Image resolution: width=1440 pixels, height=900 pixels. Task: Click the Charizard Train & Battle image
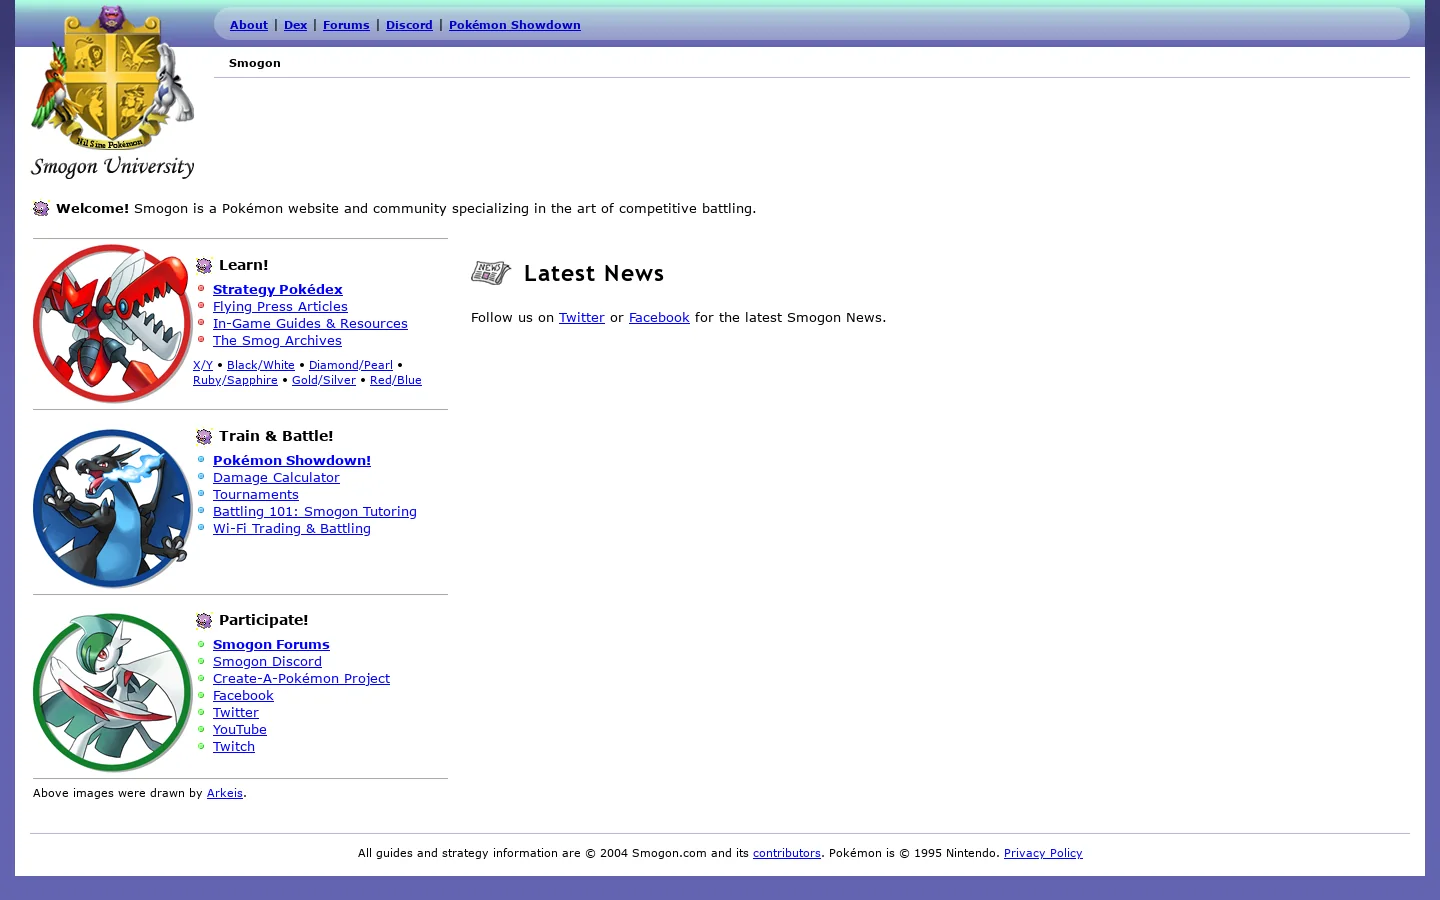click(x=112, y=508)
